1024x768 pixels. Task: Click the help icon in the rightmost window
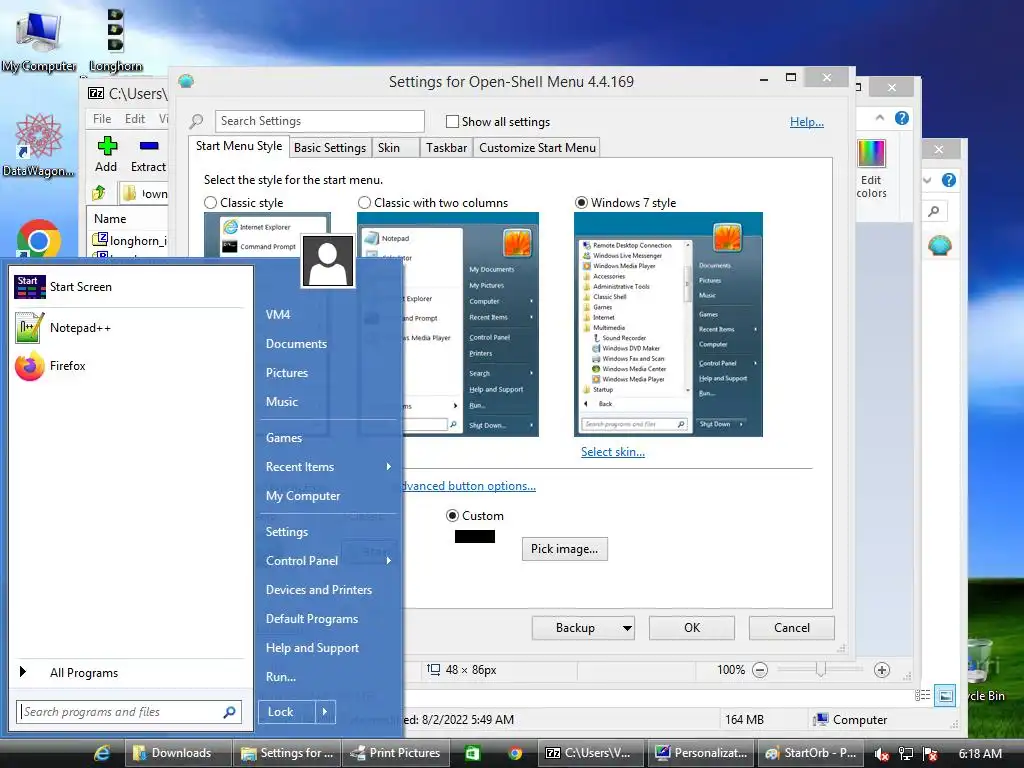point(949,180)
